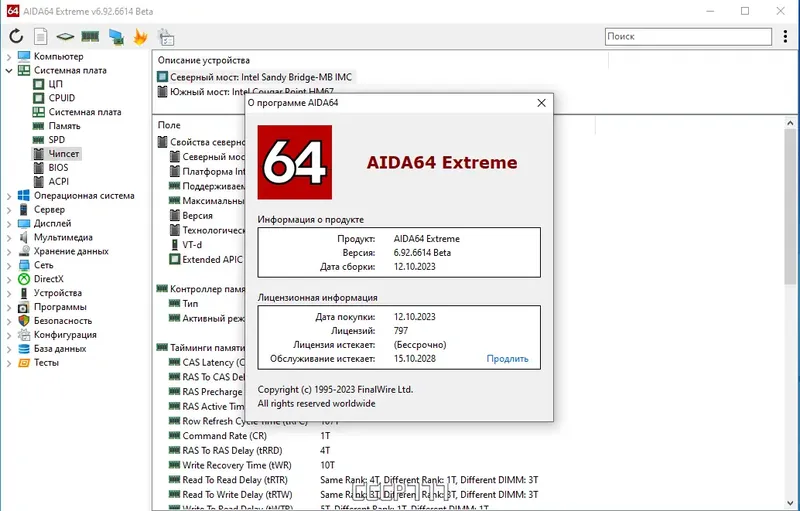The image size is (800, 511).
Task: Click the База данных icon
Action: [24, 349]
